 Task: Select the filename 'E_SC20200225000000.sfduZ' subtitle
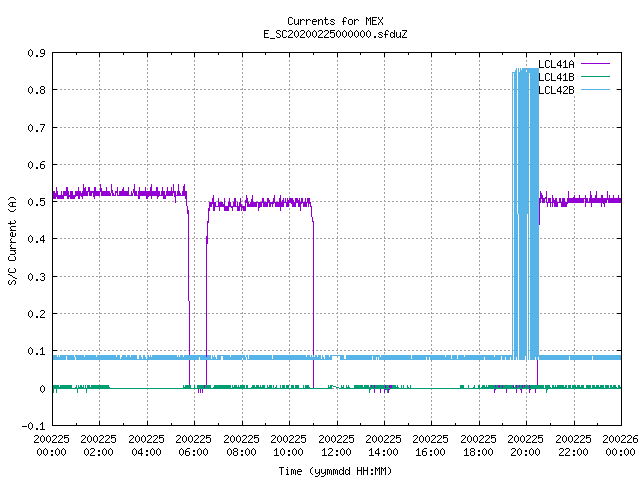335,34
